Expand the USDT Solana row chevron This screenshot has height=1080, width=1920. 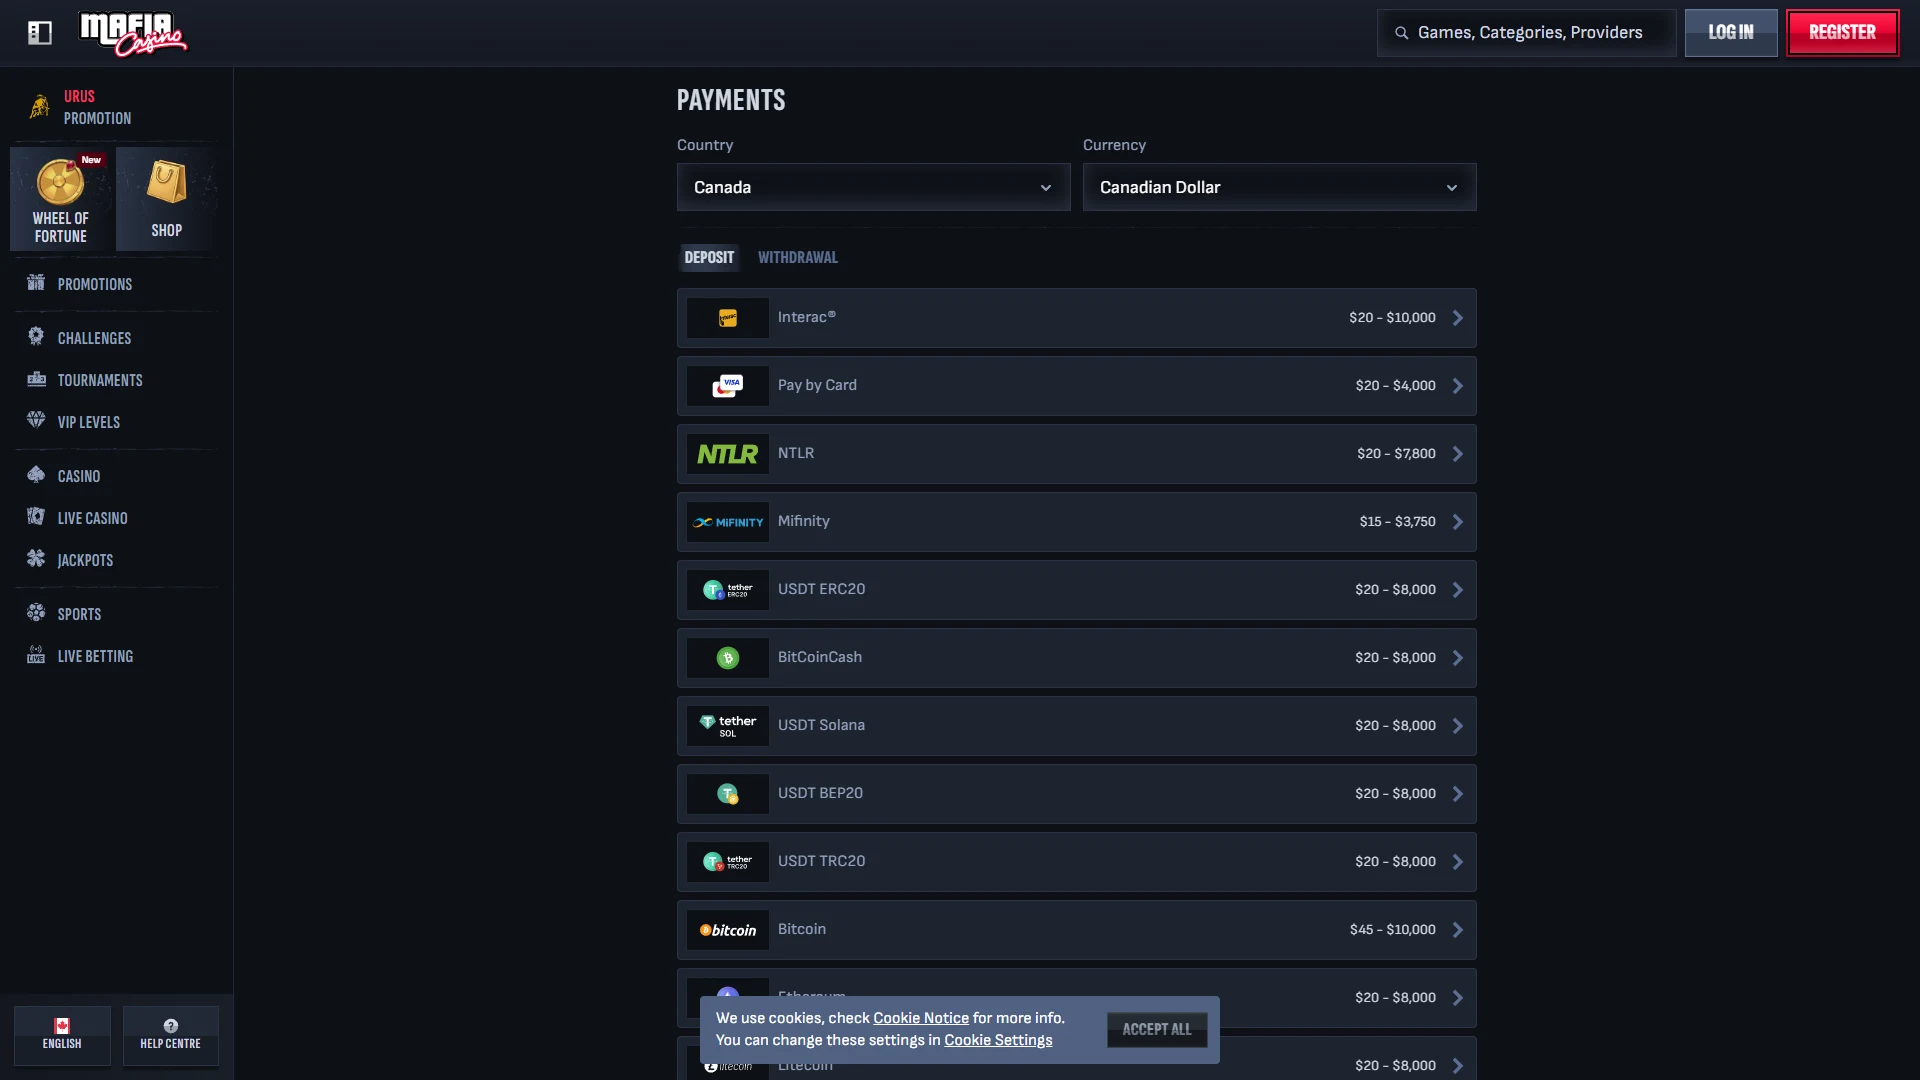[1458, 726]
